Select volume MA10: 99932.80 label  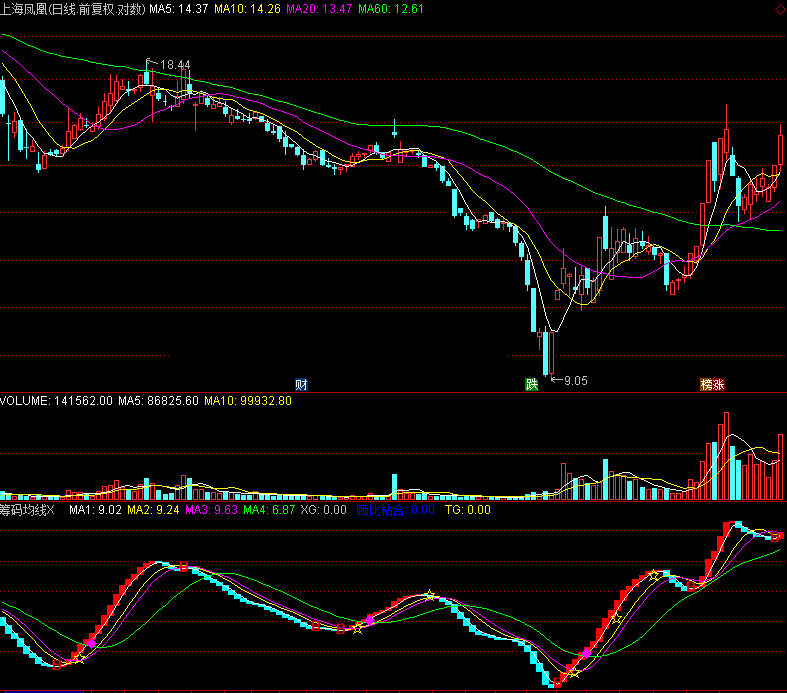click(248, 401)
